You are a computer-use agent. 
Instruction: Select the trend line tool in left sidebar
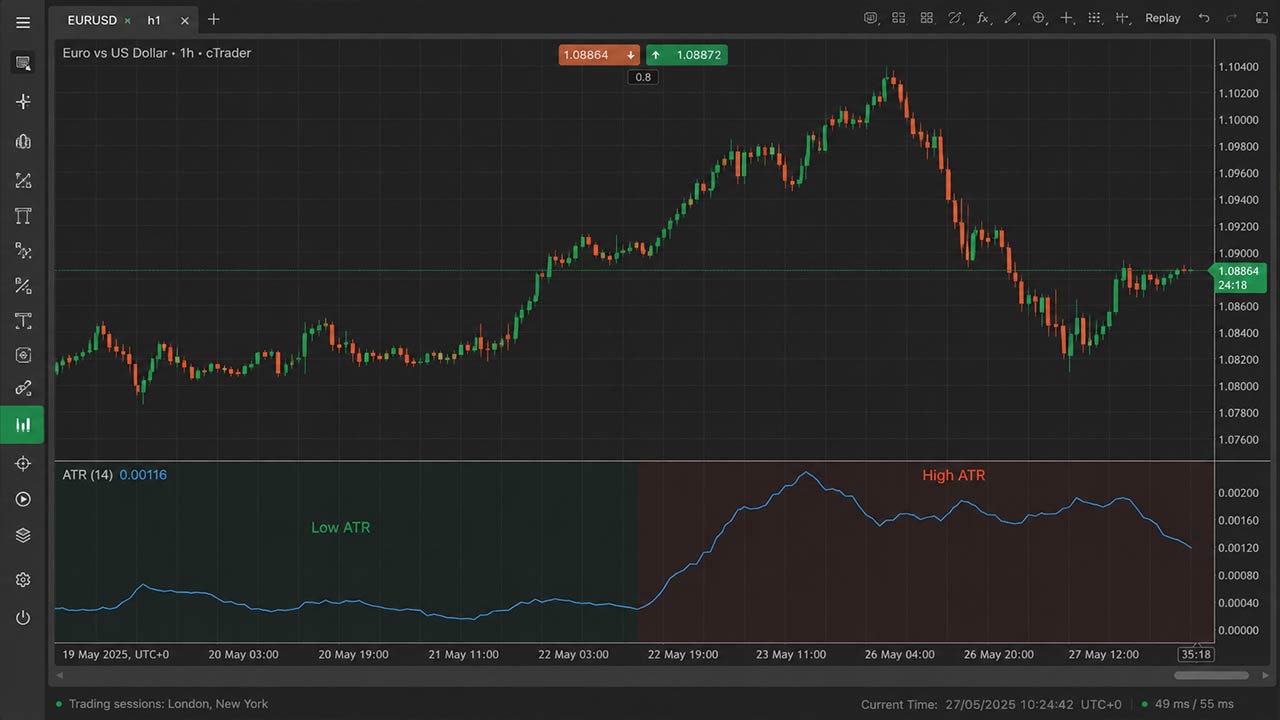(23, 181)
